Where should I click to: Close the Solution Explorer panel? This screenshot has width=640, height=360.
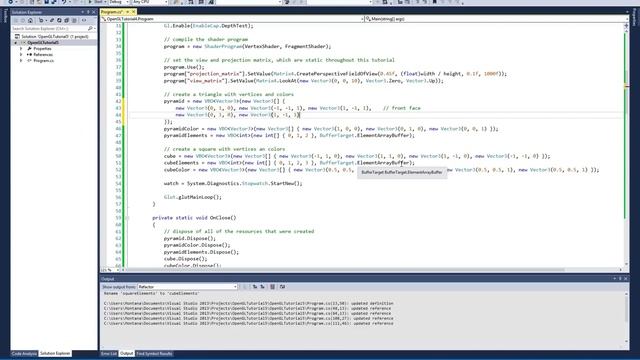click(93, 12)
